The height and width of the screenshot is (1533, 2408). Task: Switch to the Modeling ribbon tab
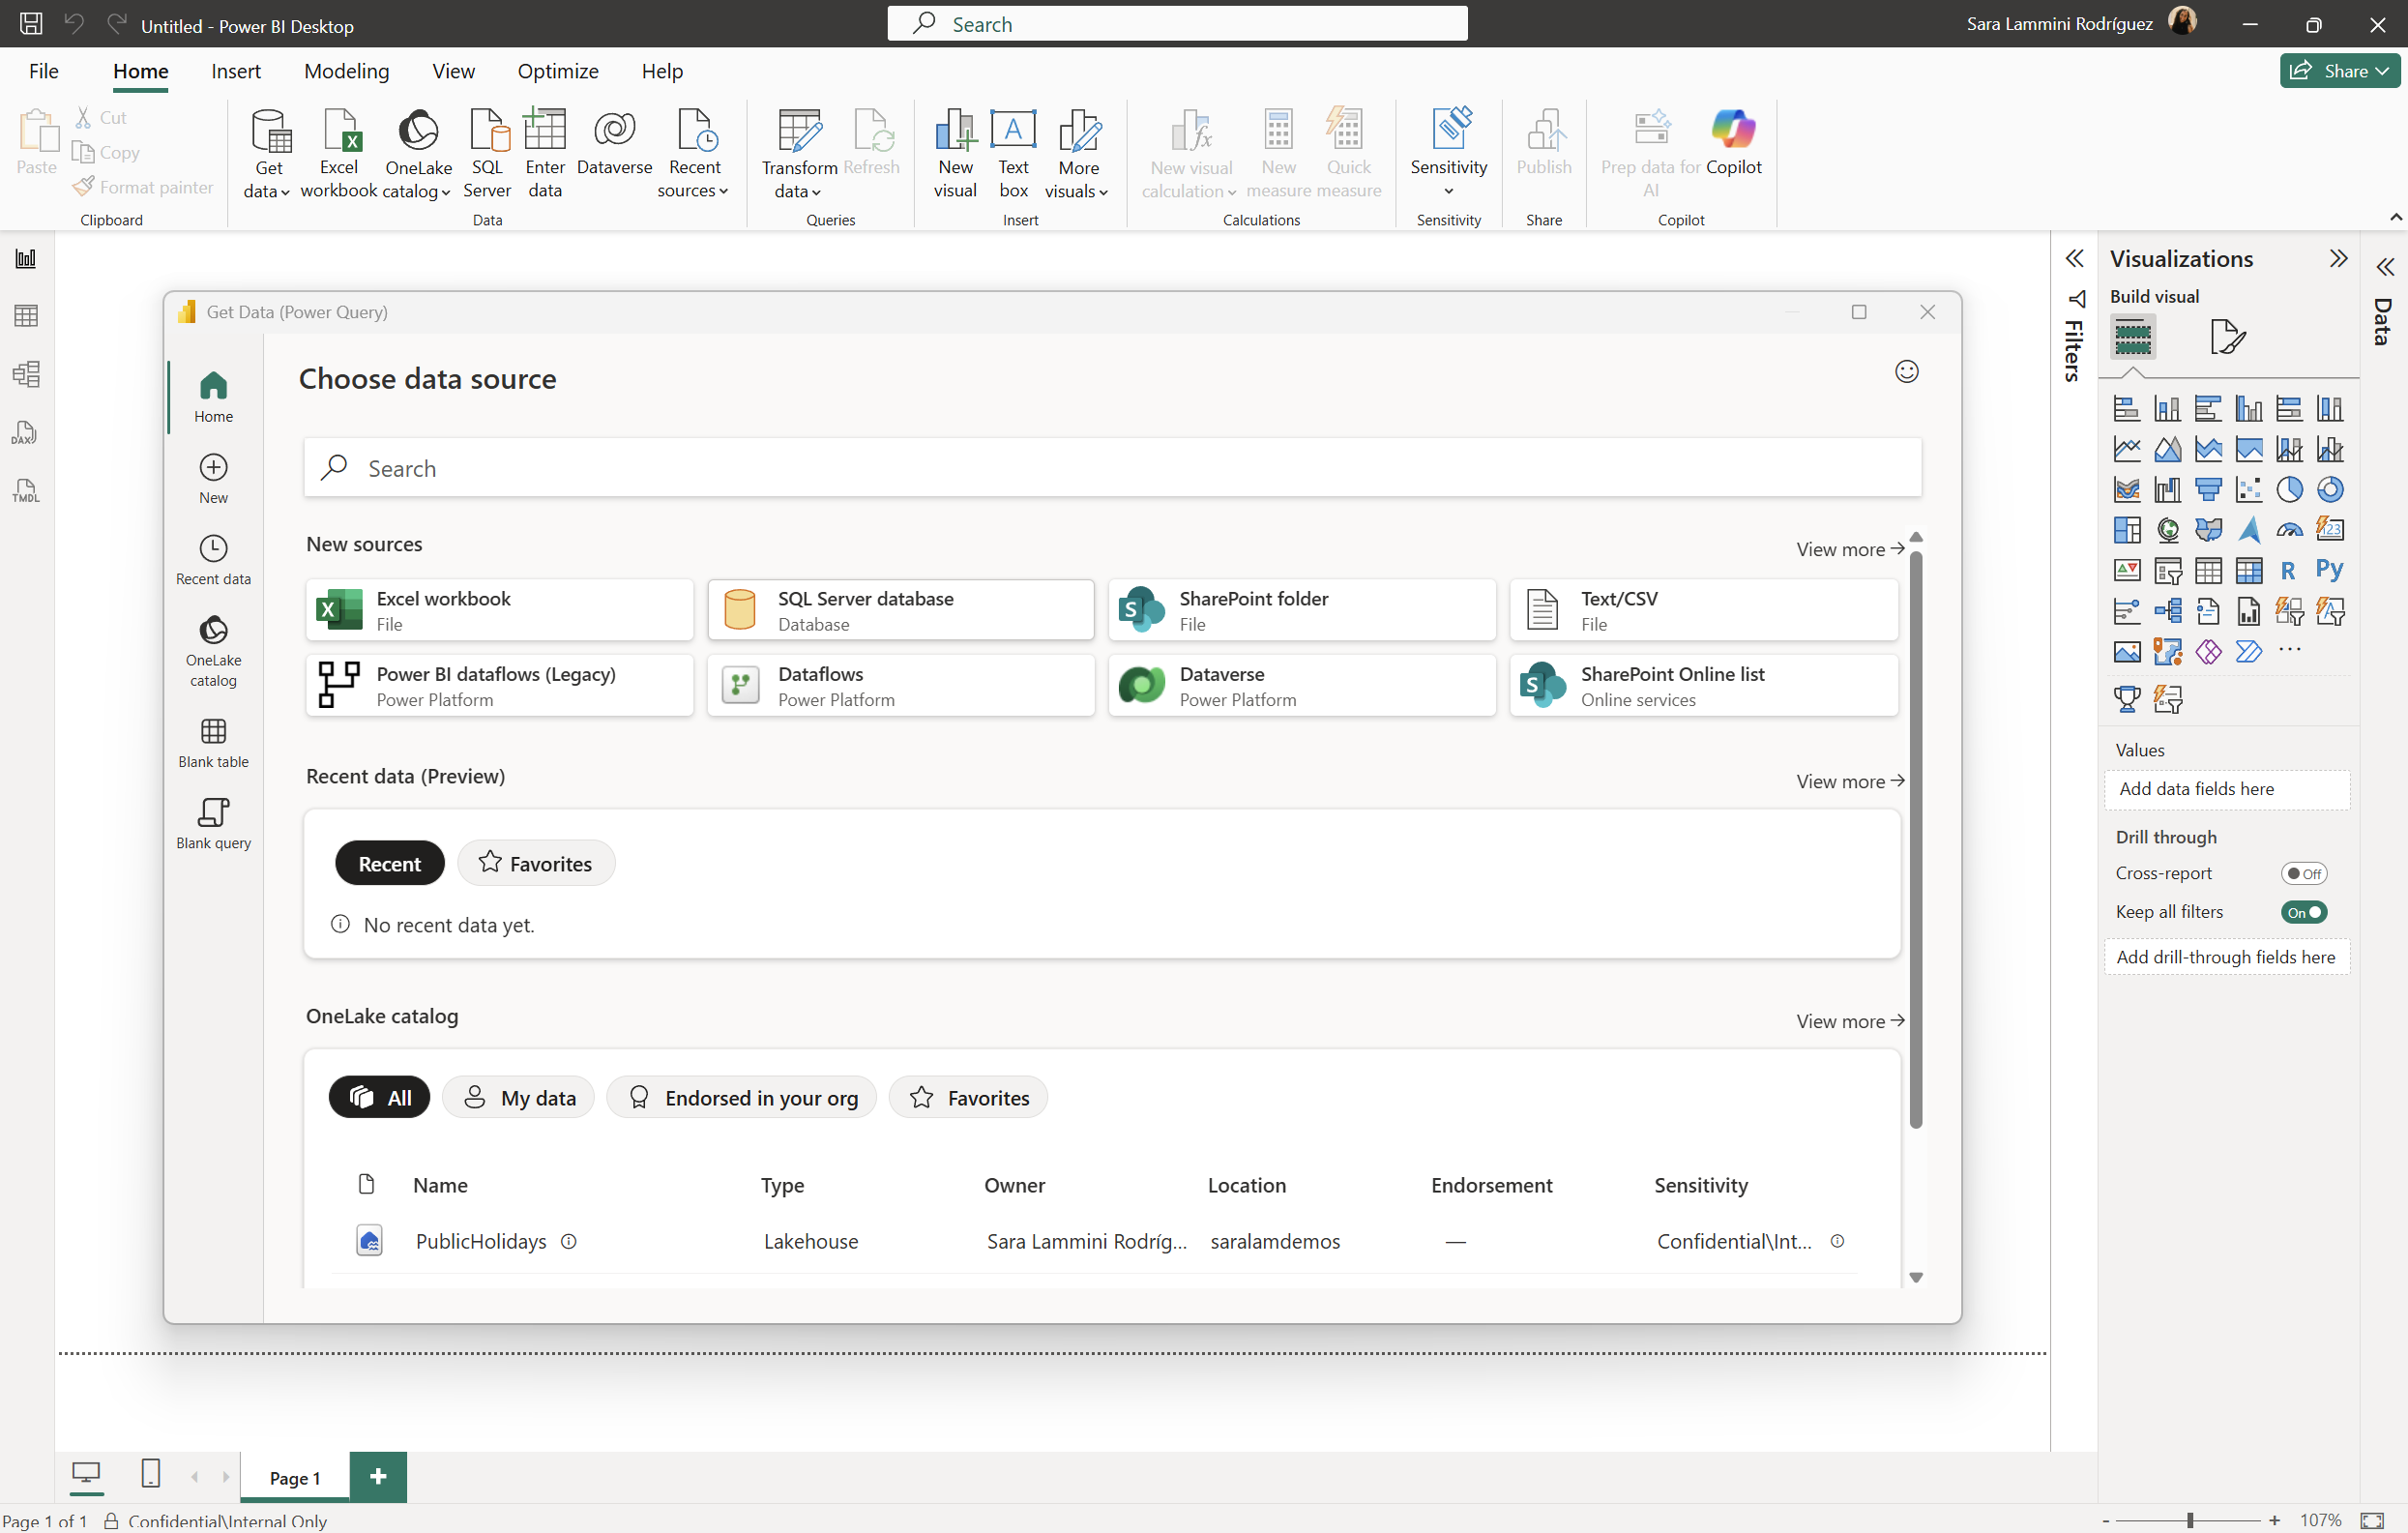pyautogui.click(x=346, y=71)
